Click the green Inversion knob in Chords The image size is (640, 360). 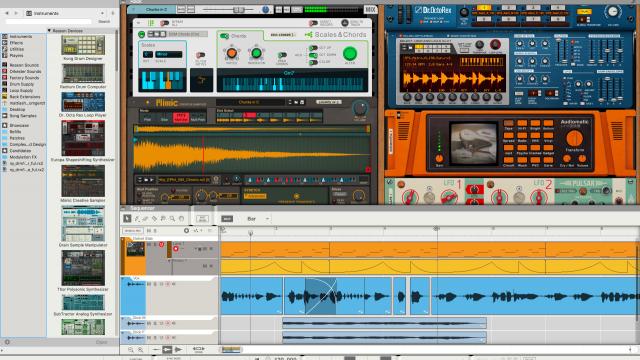(256, 53)
